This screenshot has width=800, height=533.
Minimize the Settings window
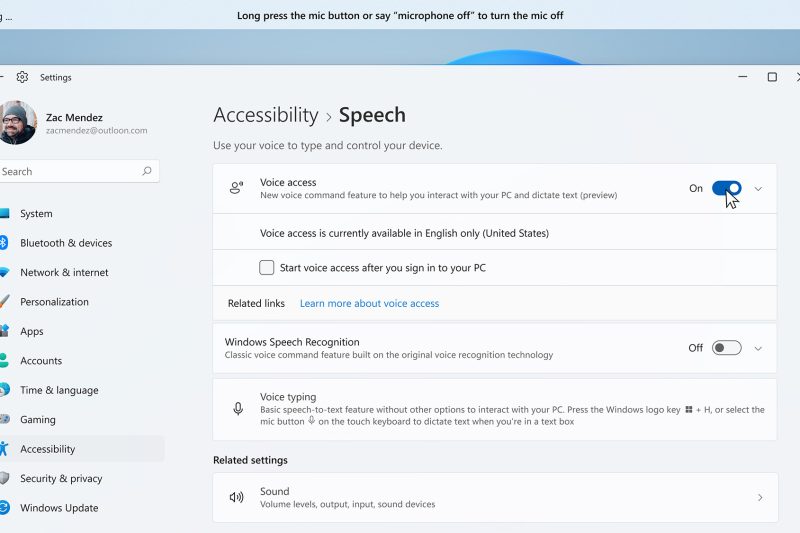click(x=743, y=77)
